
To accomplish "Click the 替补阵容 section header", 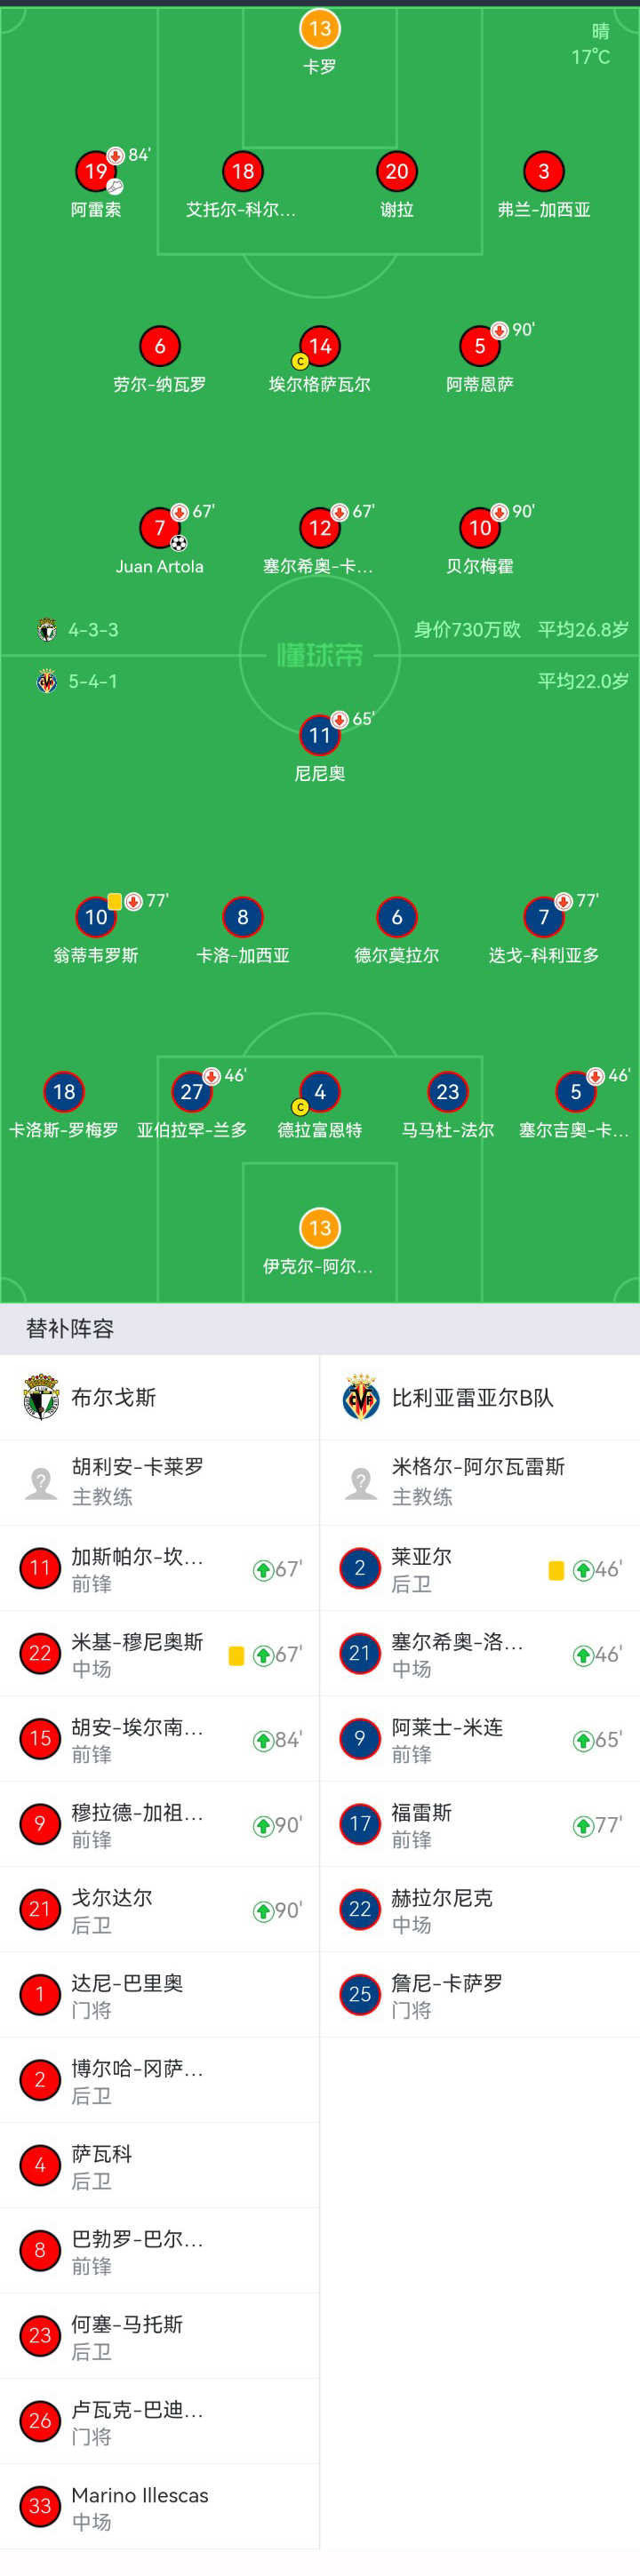I will 70,1328.
